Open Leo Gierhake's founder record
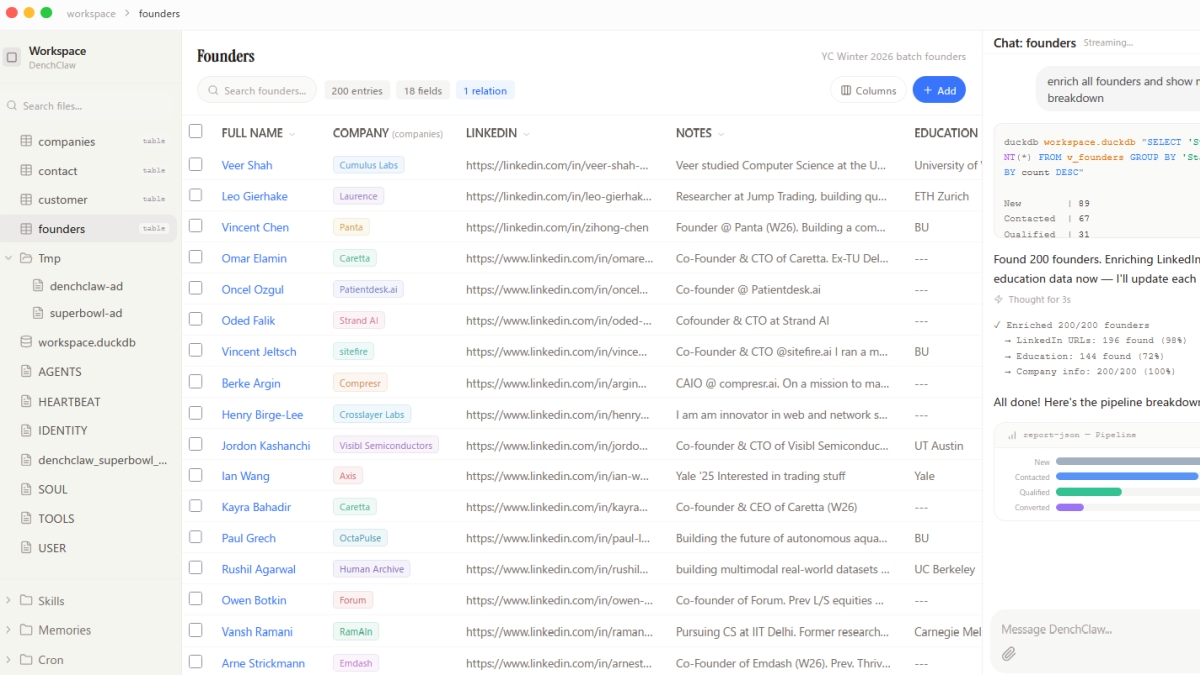The image size is (1200, 675). click(x=254, y=196)
